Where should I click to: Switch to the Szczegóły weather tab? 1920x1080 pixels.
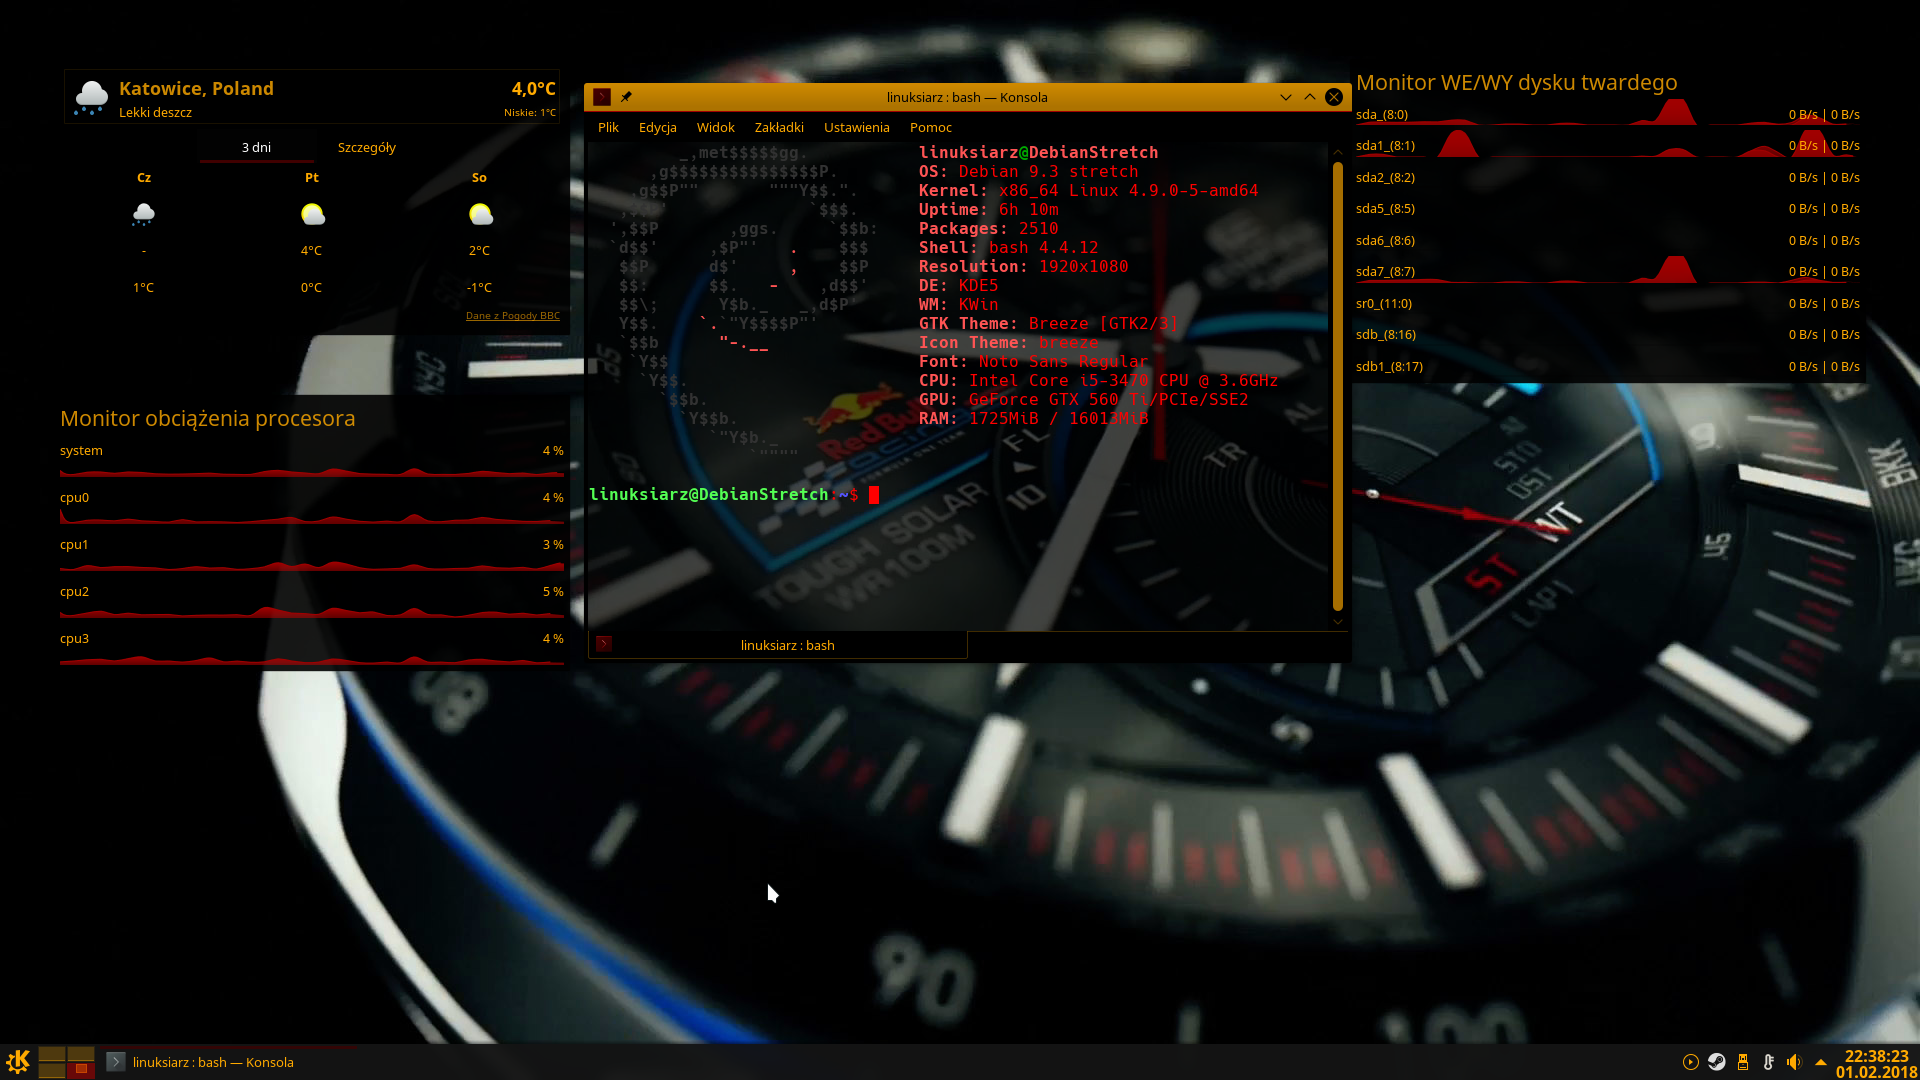367,147
